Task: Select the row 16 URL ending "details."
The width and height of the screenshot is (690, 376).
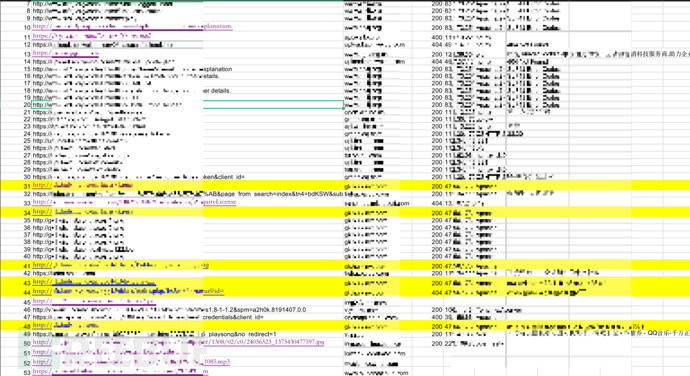Action: click(126, 76)
